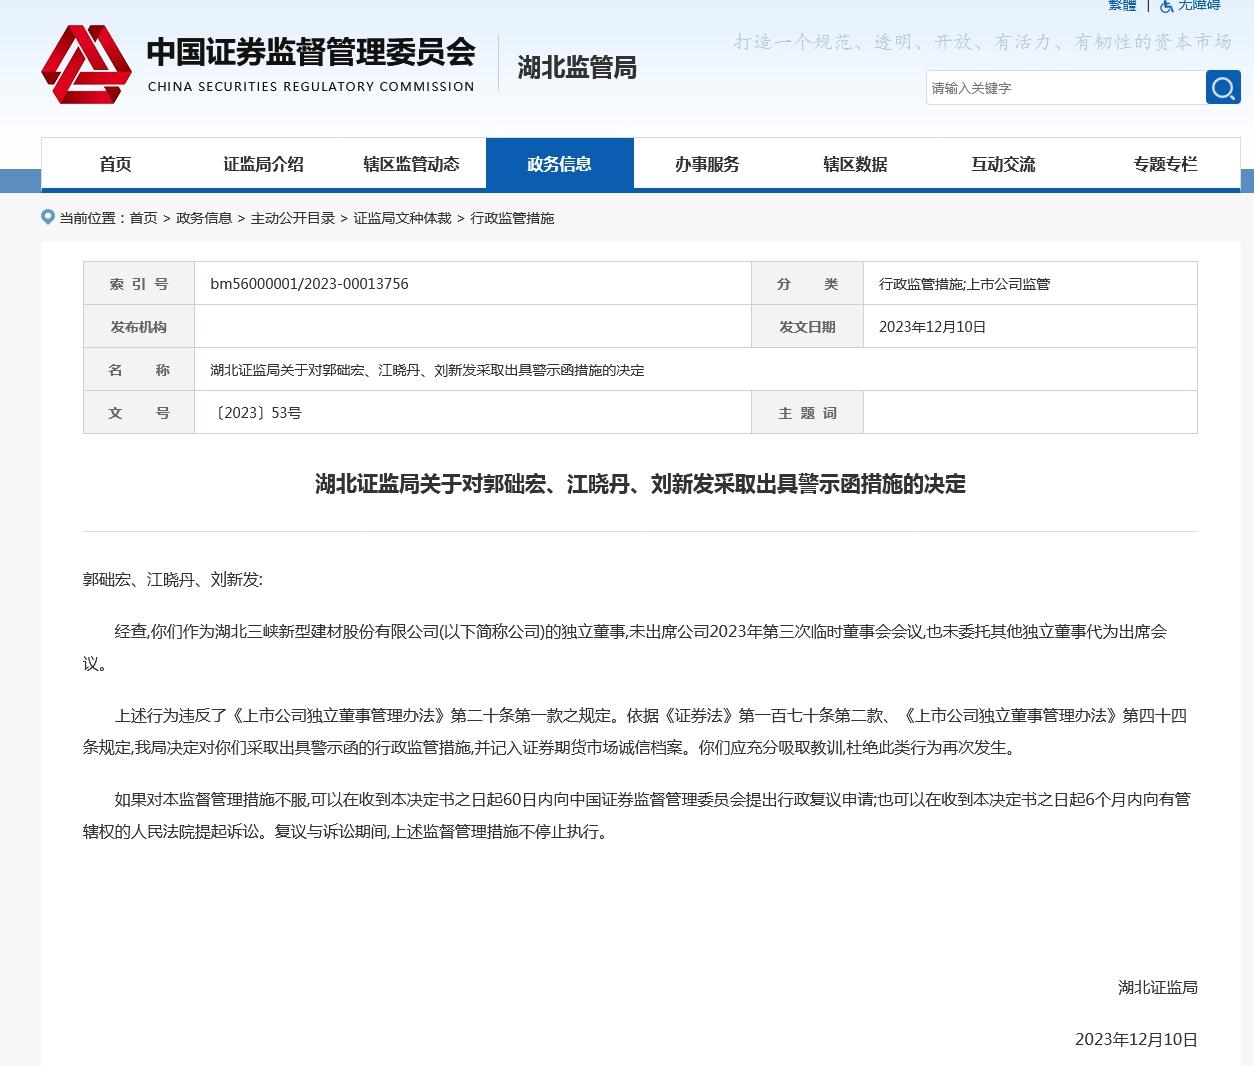This screenshot has height=1066, width=1254.
Task: Click the salutation 郭础宏、江晓丹、刘新发:
Action: coord(172,580)
